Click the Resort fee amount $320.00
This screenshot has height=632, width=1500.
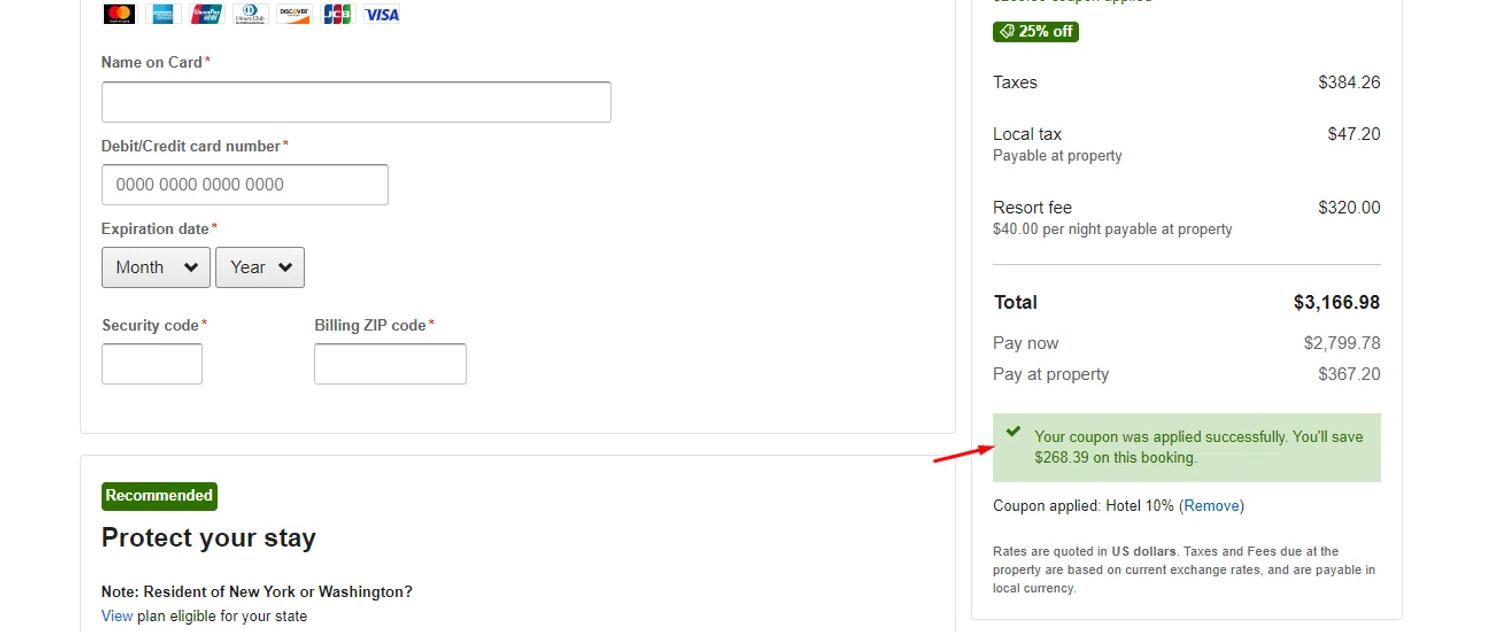pyautogui.click(x=1349, y=208)
